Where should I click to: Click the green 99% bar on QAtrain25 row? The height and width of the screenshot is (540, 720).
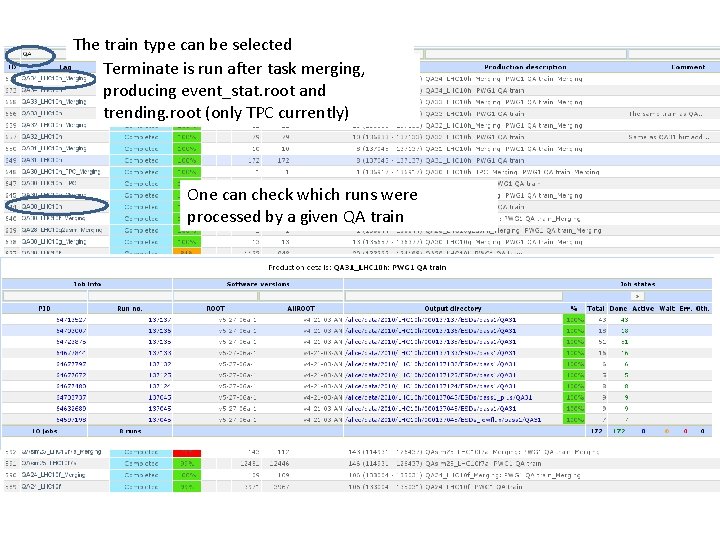pos(187,464)
